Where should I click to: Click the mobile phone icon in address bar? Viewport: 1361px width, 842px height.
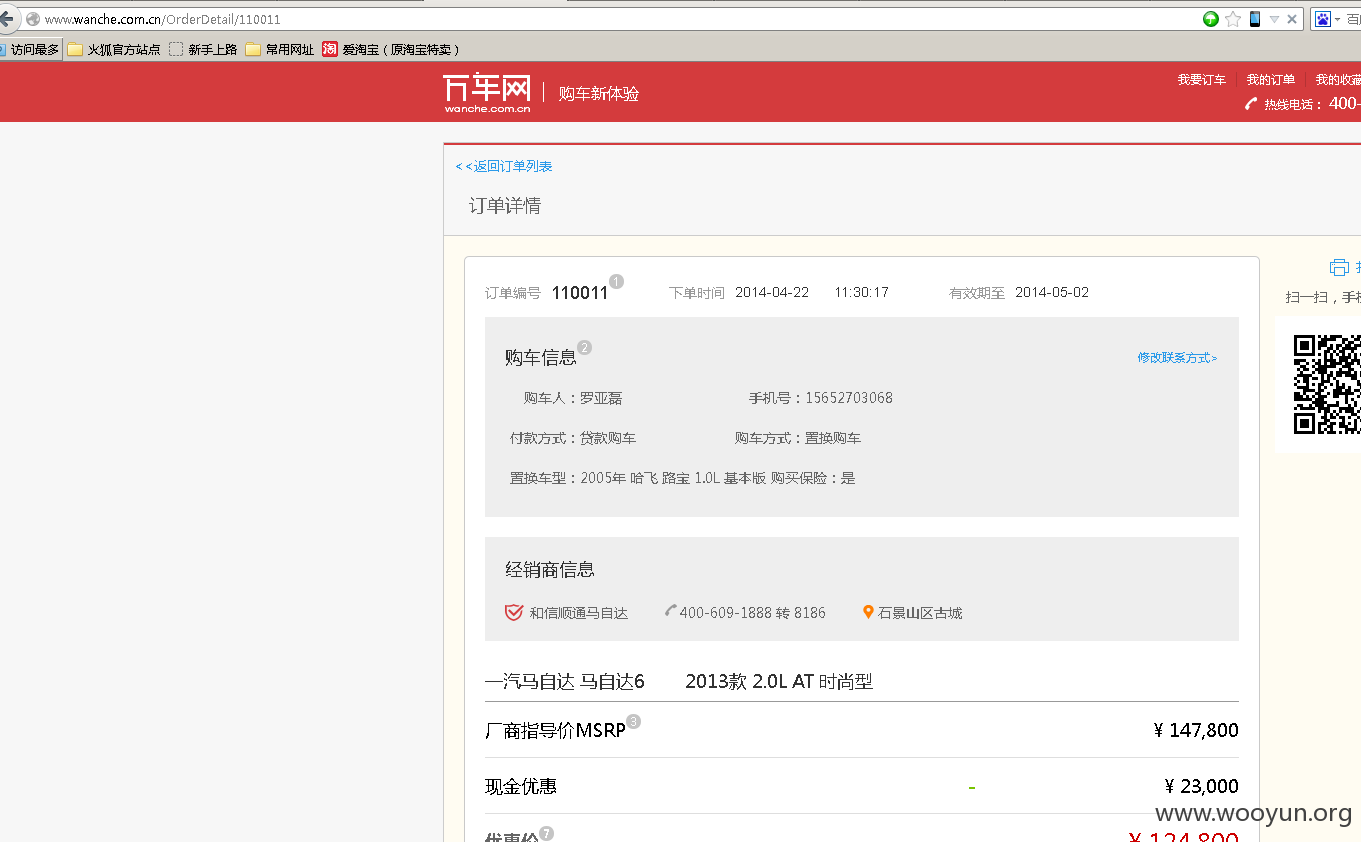point(1255,19)
